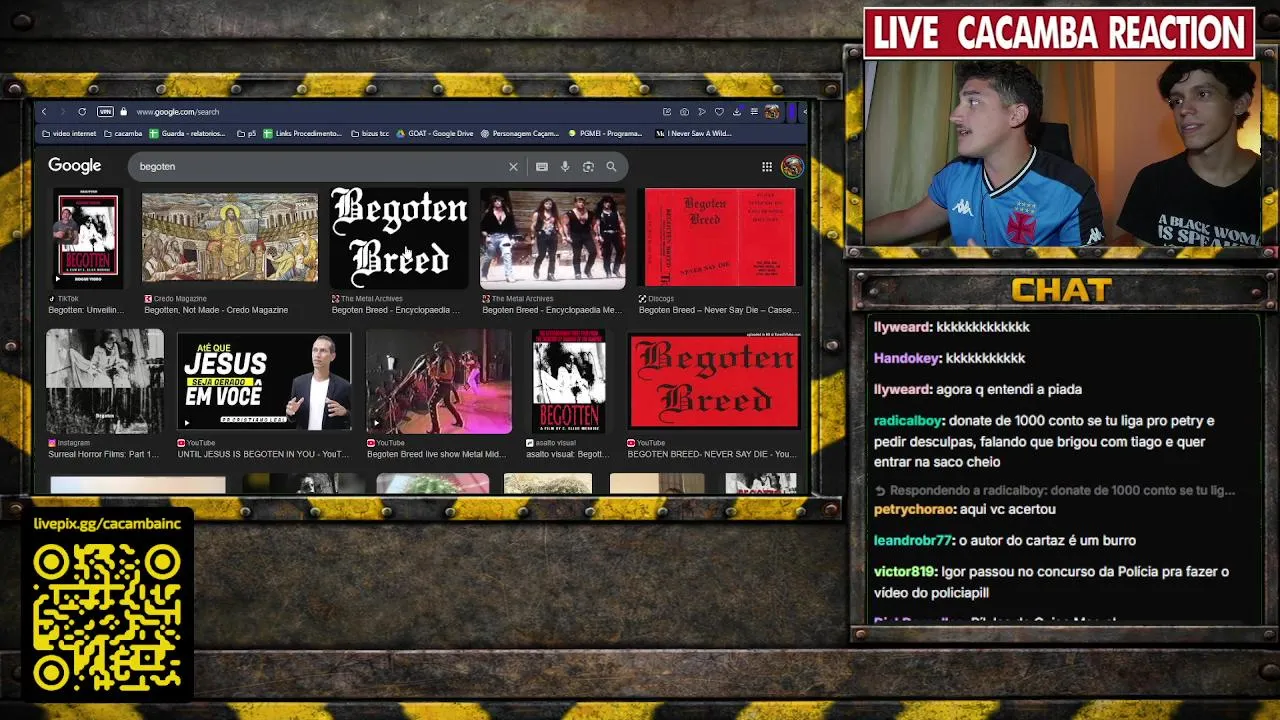Open the Metal Archives band photo result

[x=553, y=238]
